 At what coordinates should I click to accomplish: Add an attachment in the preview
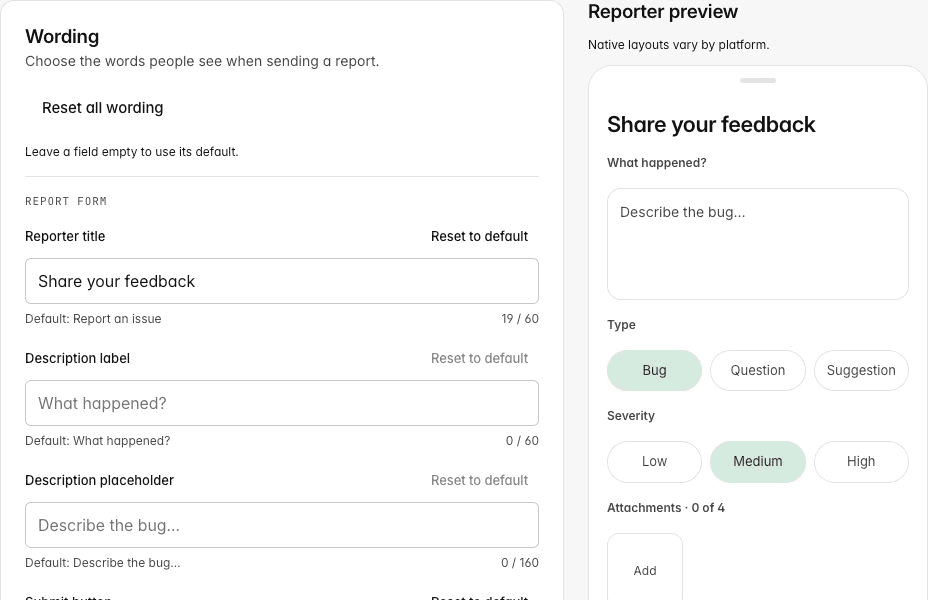[x=645, y=570]
